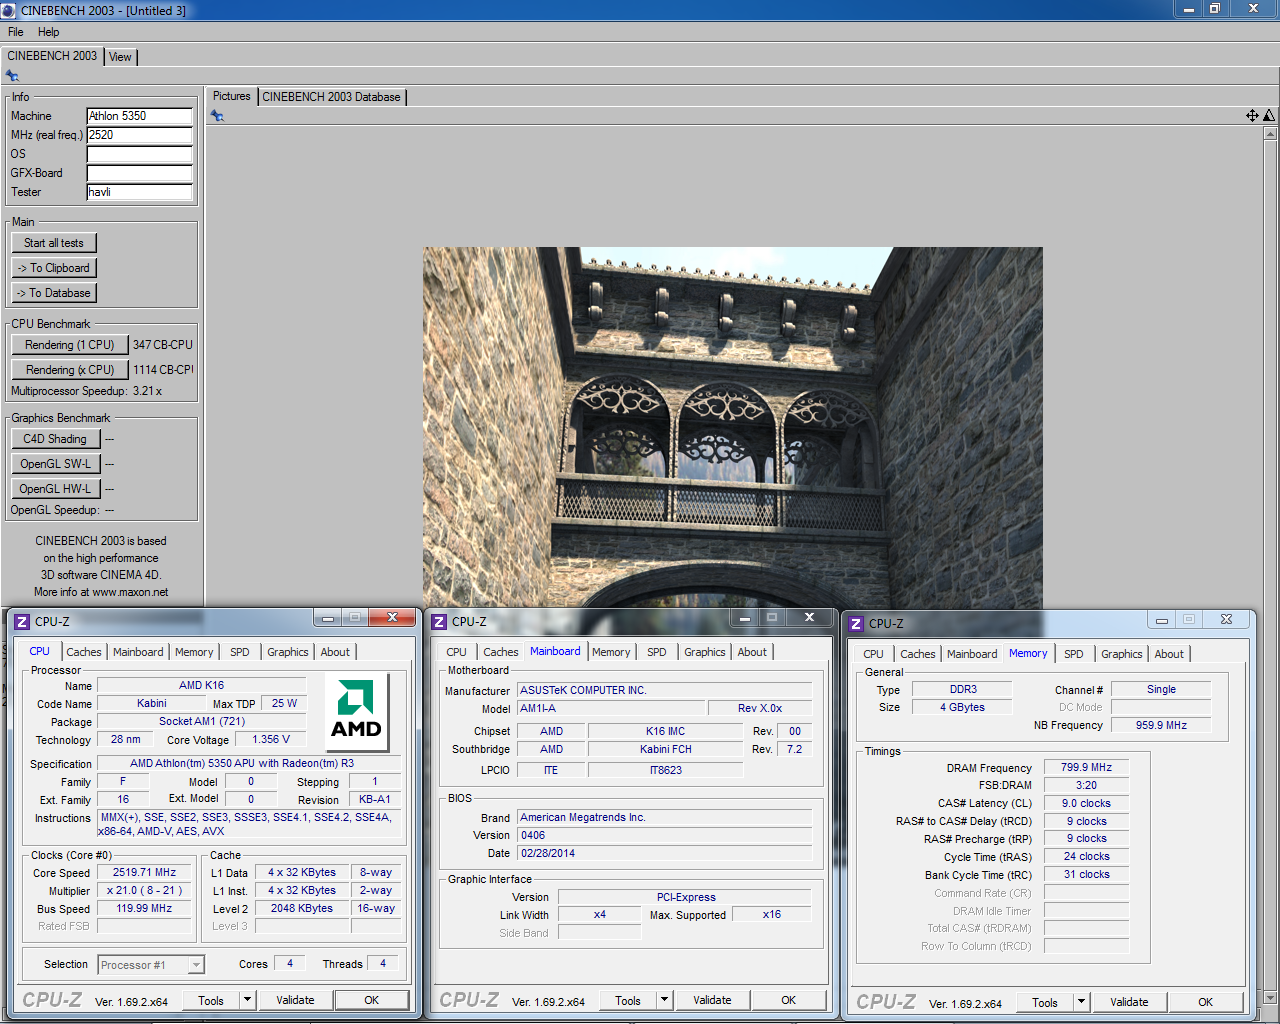Select the CINEBENCH 2003 Database tab
This screenshot has width=1280, height=1024.
click(332, 97)
